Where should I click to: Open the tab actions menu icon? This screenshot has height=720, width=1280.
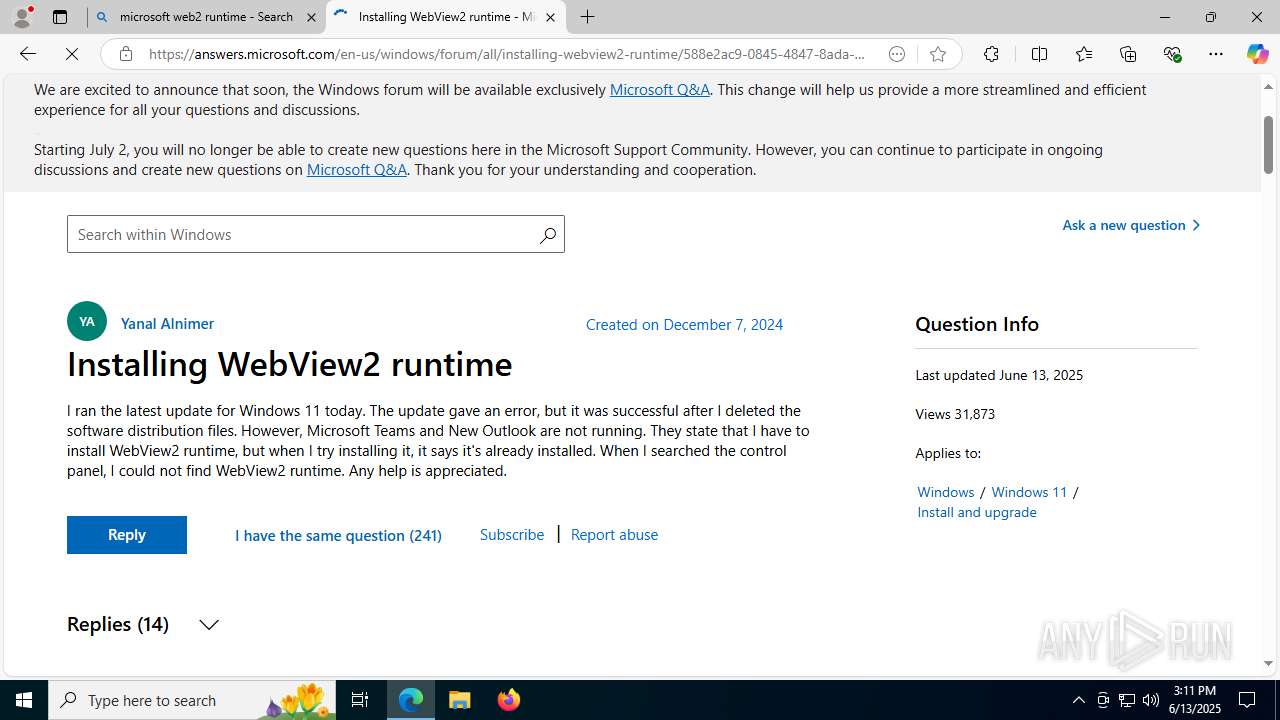(60, 17)
